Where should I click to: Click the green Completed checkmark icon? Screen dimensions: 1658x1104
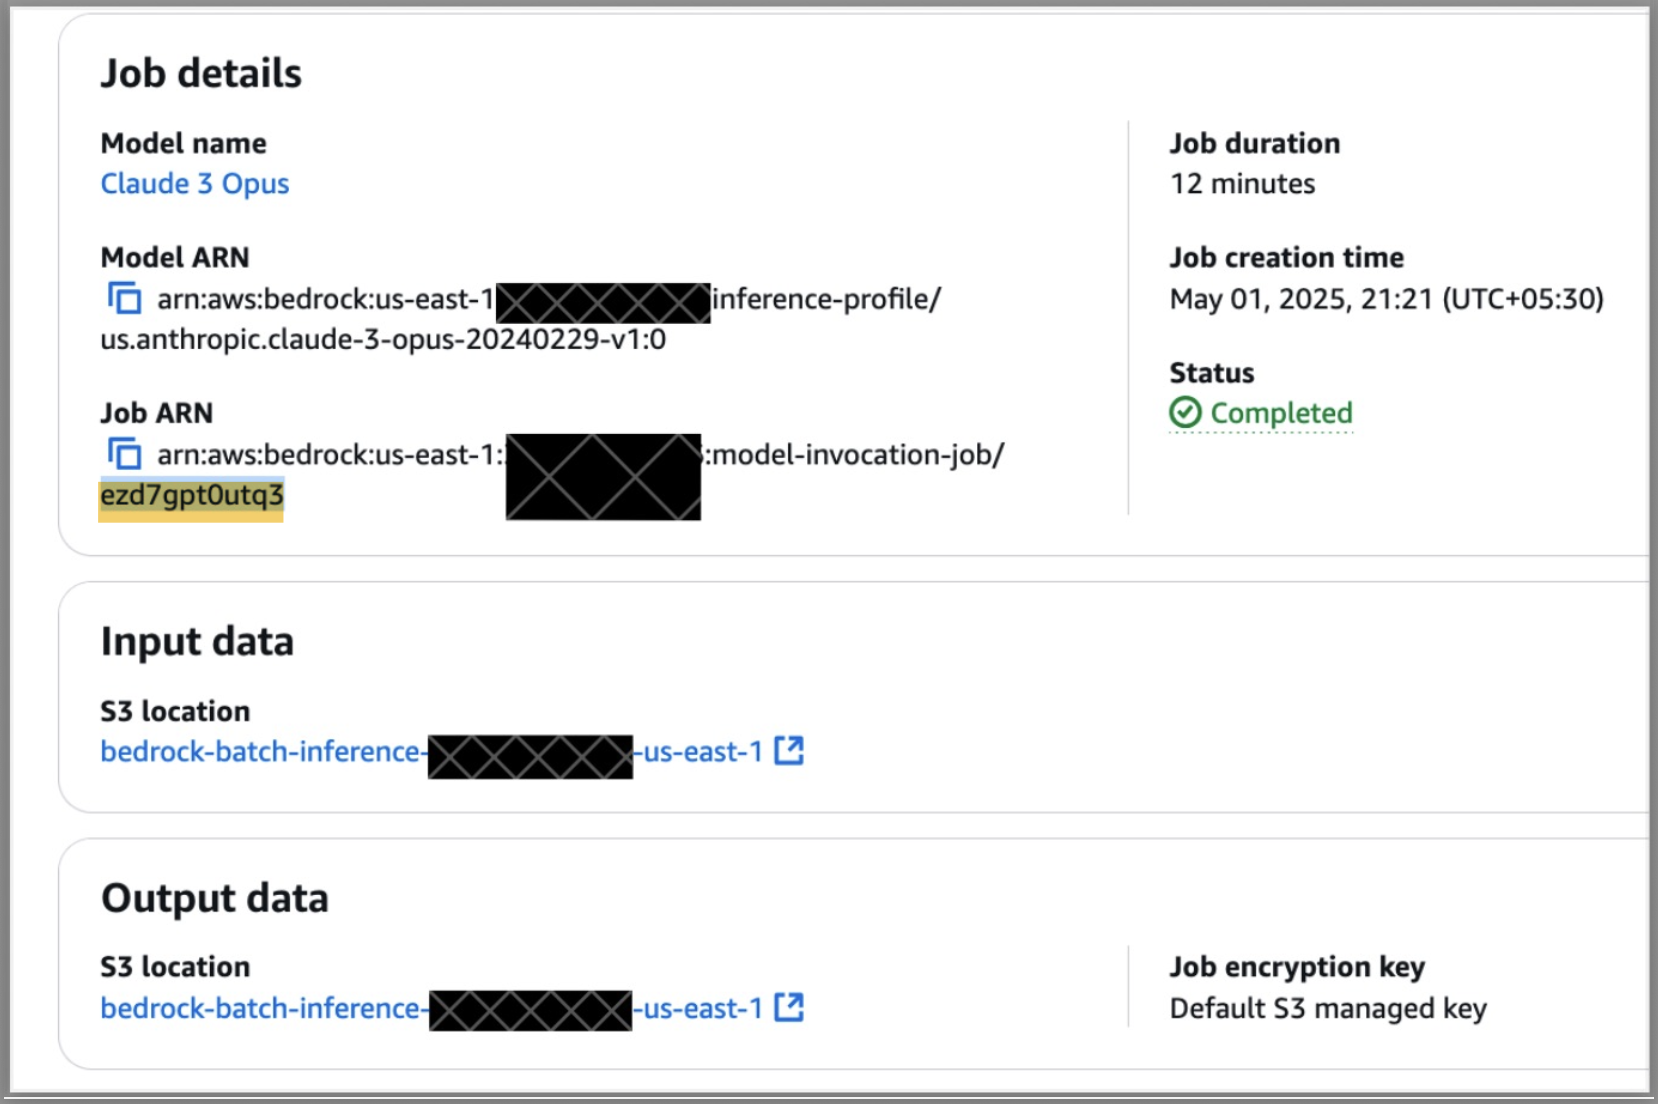click(x=1185, y=412)
